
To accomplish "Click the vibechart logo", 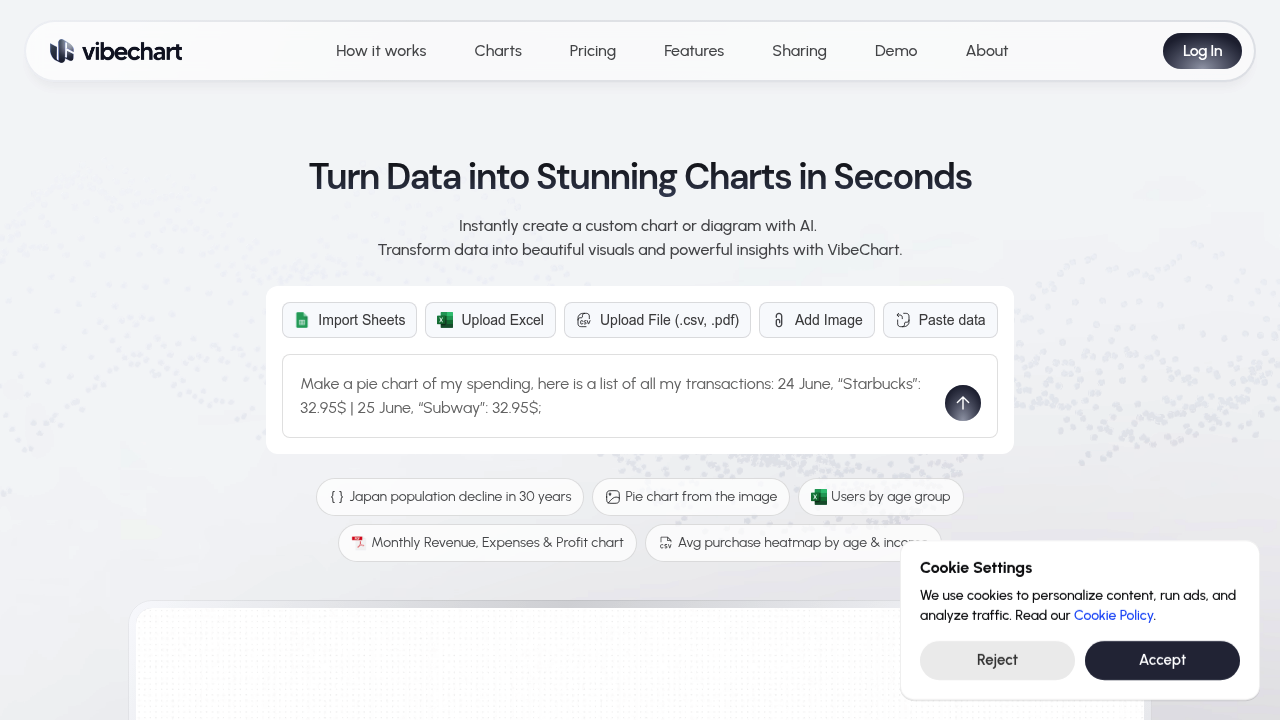I will tap(115, 51).
